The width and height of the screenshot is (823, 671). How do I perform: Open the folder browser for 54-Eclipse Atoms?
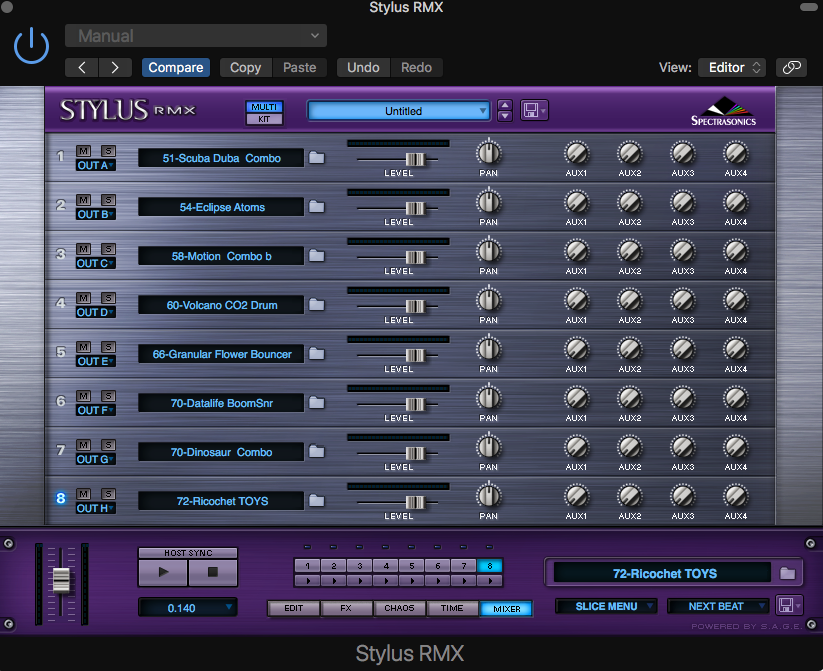click(316, 206)
